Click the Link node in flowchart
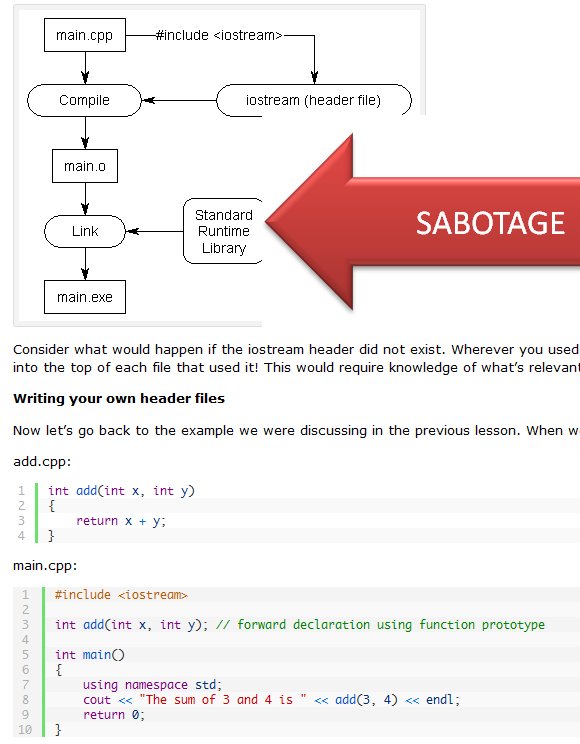This screenshot has height=744, width=580. [x=85, y=231]
